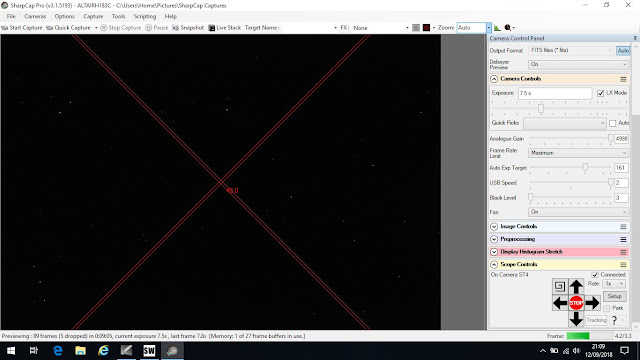Open the Frame Rate Limit dropdown

coord(578,153)
